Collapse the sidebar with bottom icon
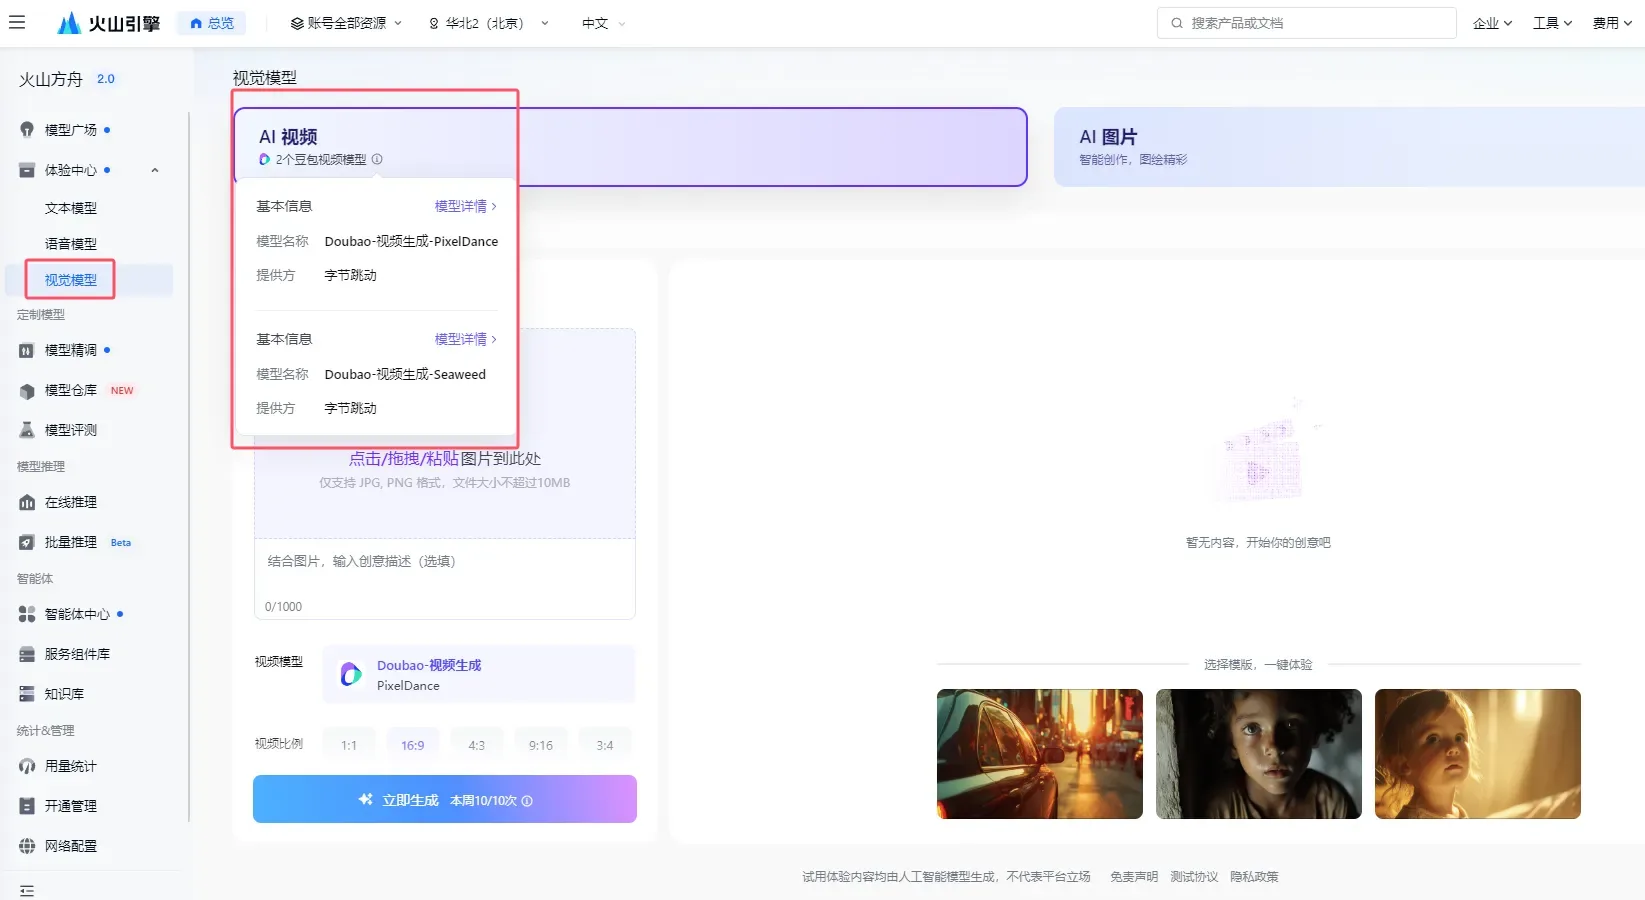This screenshot has width=1645, height=900. [x=27, y=890]
